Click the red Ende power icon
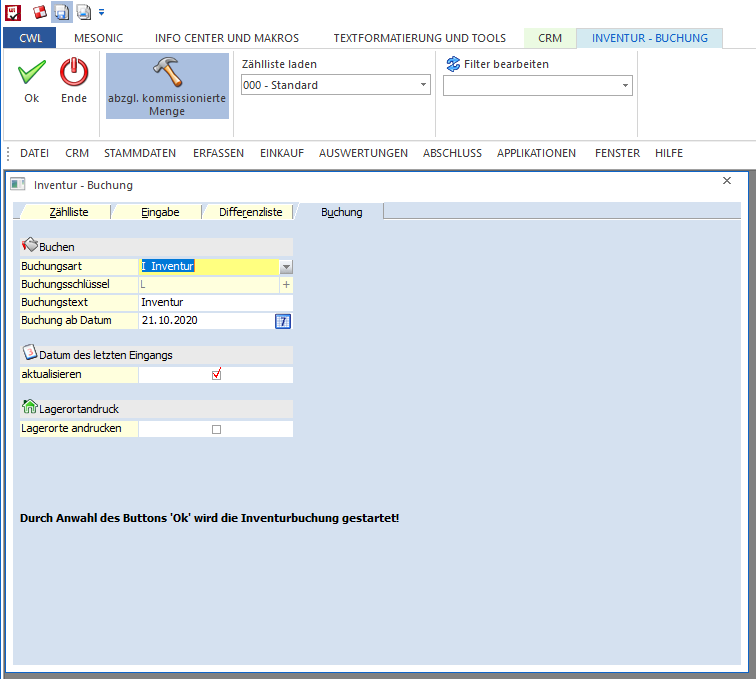The width and height of the screenshot is (756, 679). (74, 73)
